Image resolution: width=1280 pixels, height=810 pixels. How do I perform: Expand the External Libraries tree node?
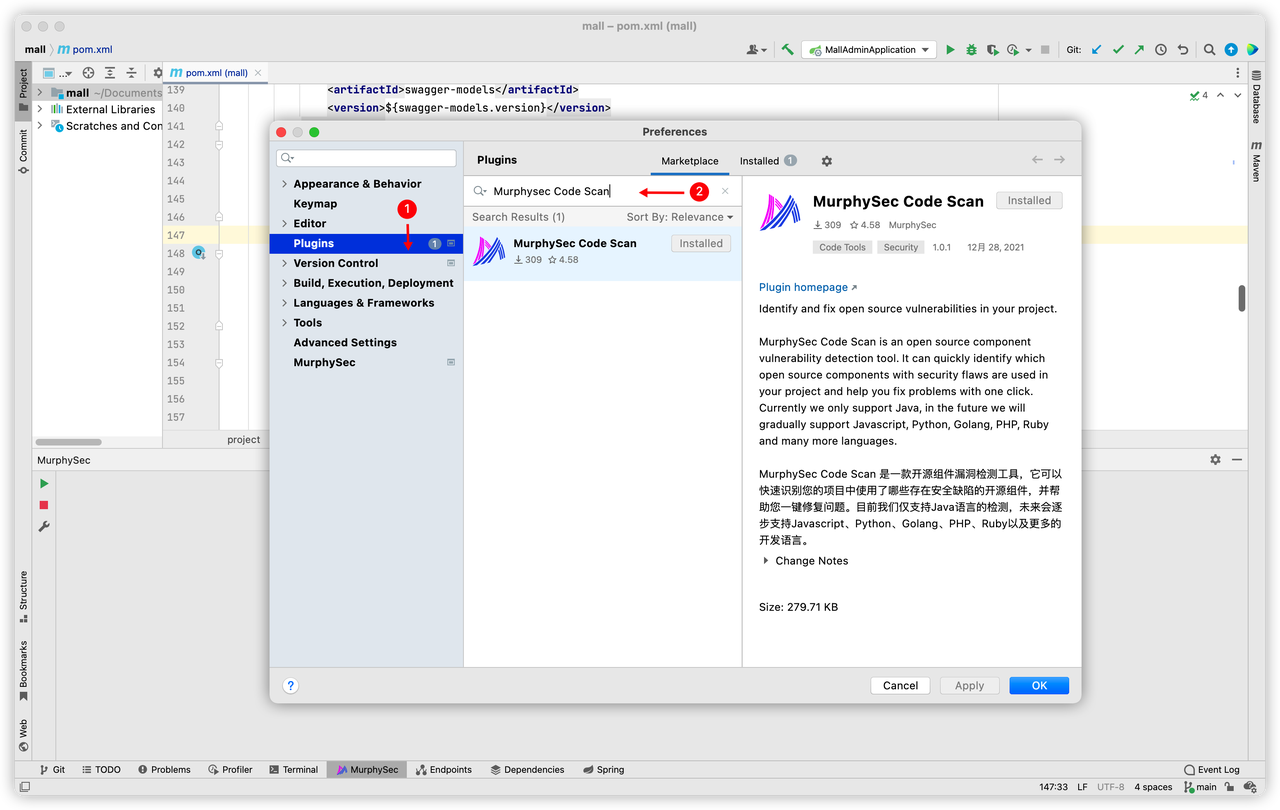coord(40,109)
